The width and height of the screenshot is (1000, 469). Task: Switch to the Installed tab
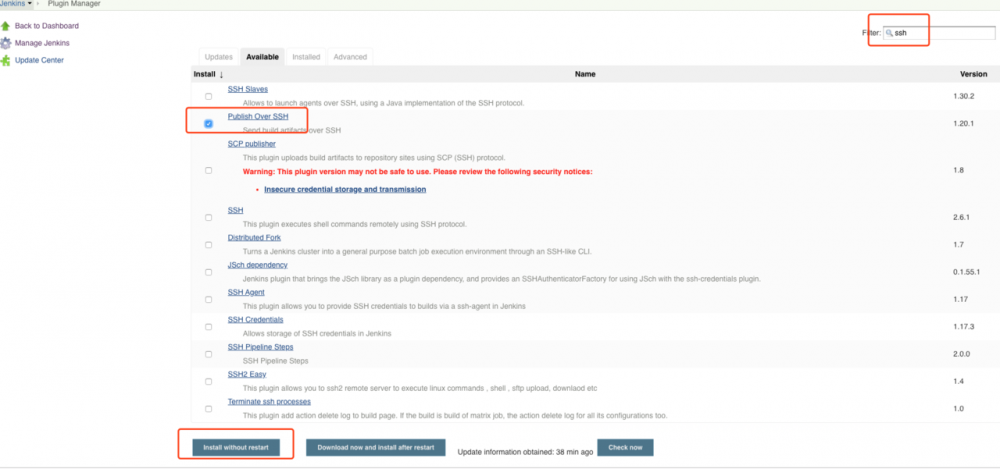click(x=306, y=57)
